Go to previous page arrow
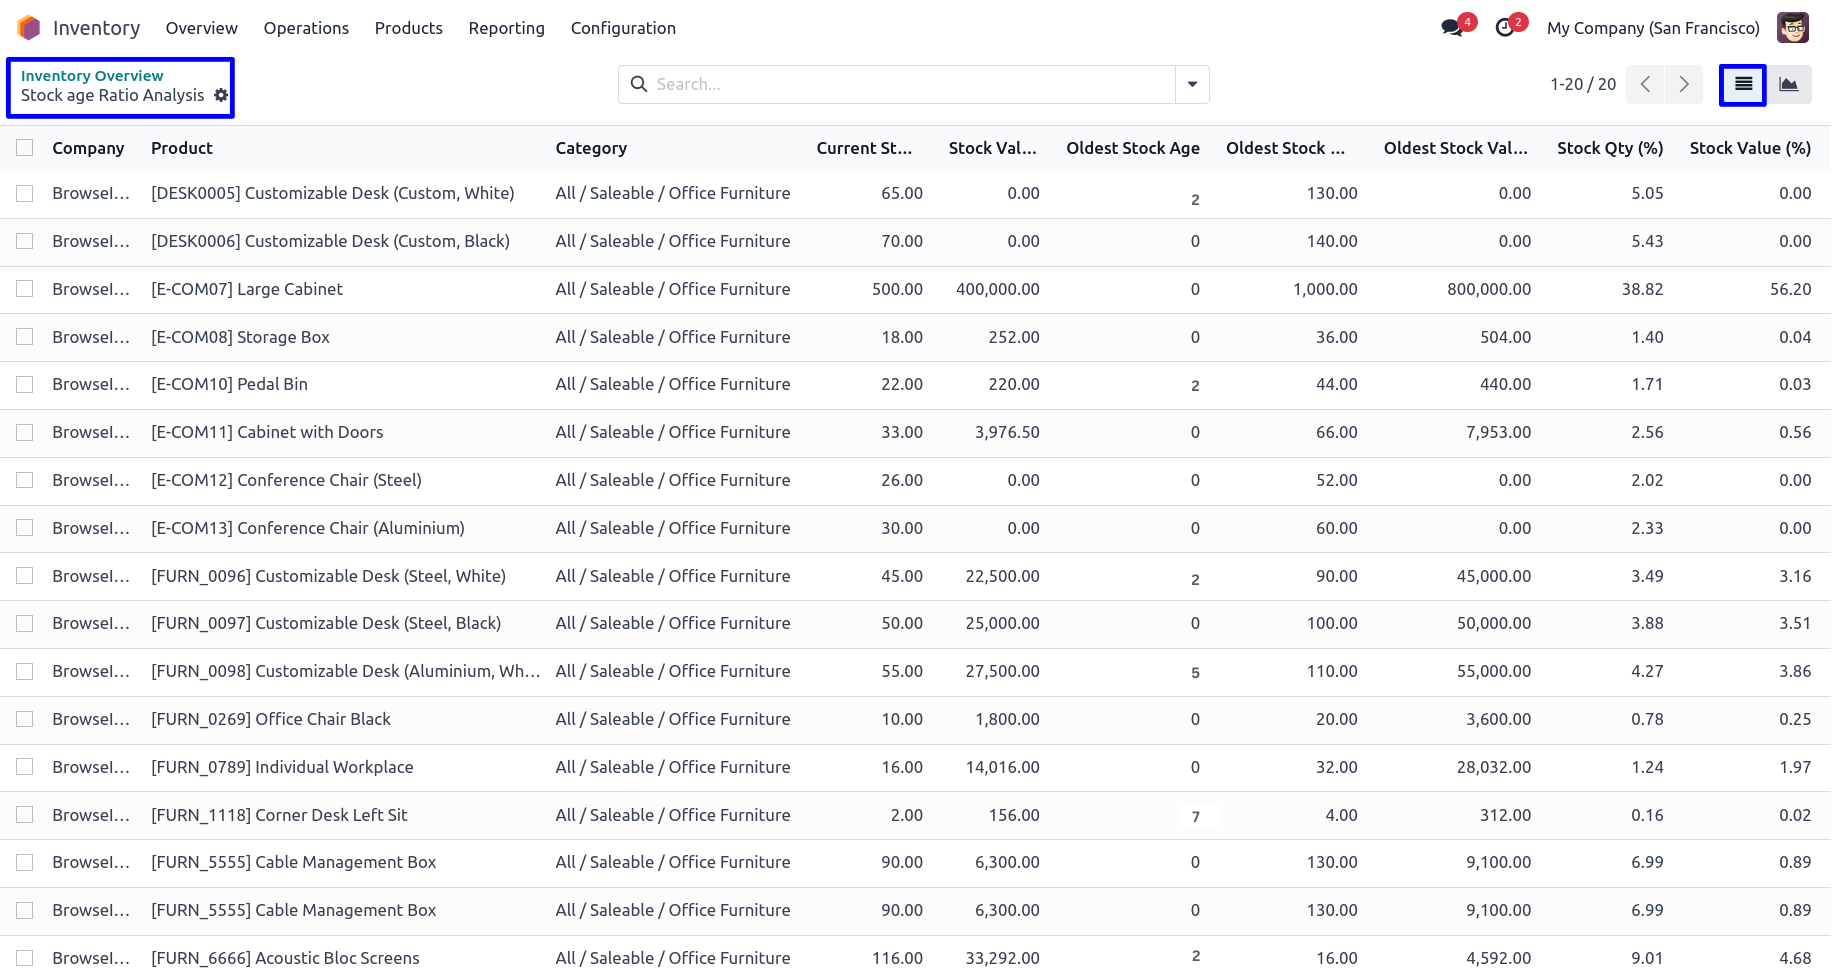The height and width of the screenshot is (968, 1834). click(1645, 85)
